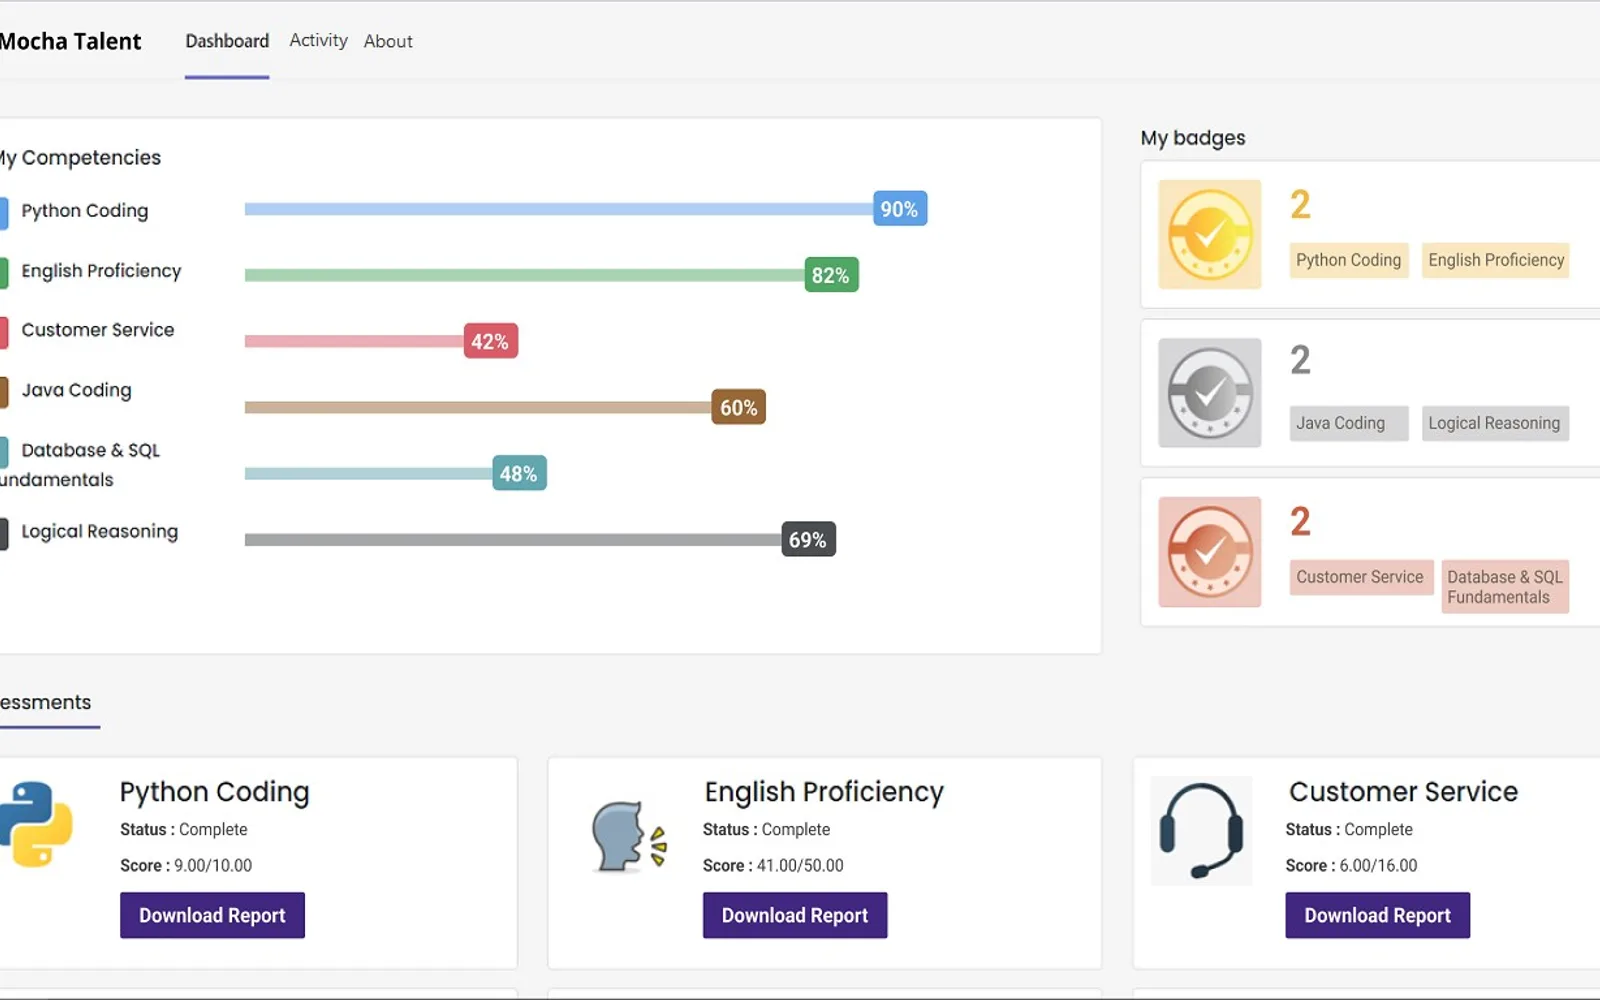The width and height of the screenshot is (1600, 1000).
Task: Select the English Proficiency competency label
Action: (101, 271)
